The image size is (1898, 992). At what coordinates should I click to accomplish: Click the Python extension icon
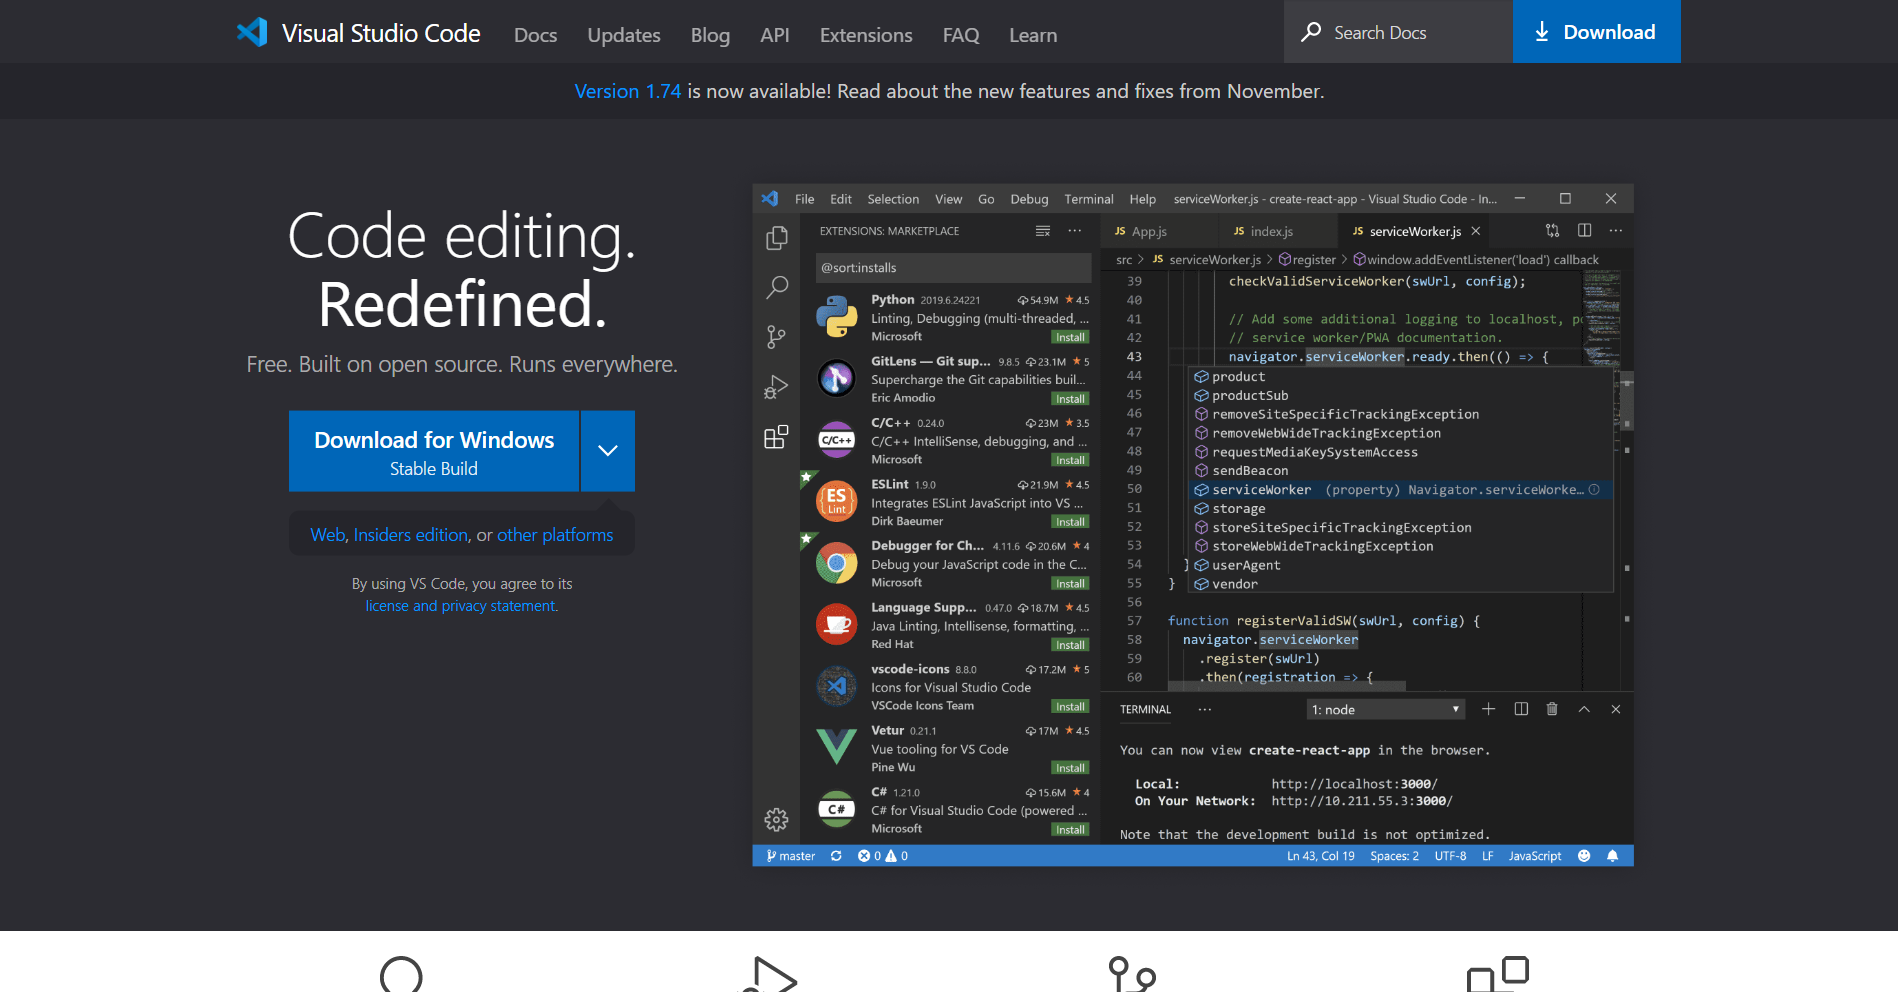coord(836,317)
